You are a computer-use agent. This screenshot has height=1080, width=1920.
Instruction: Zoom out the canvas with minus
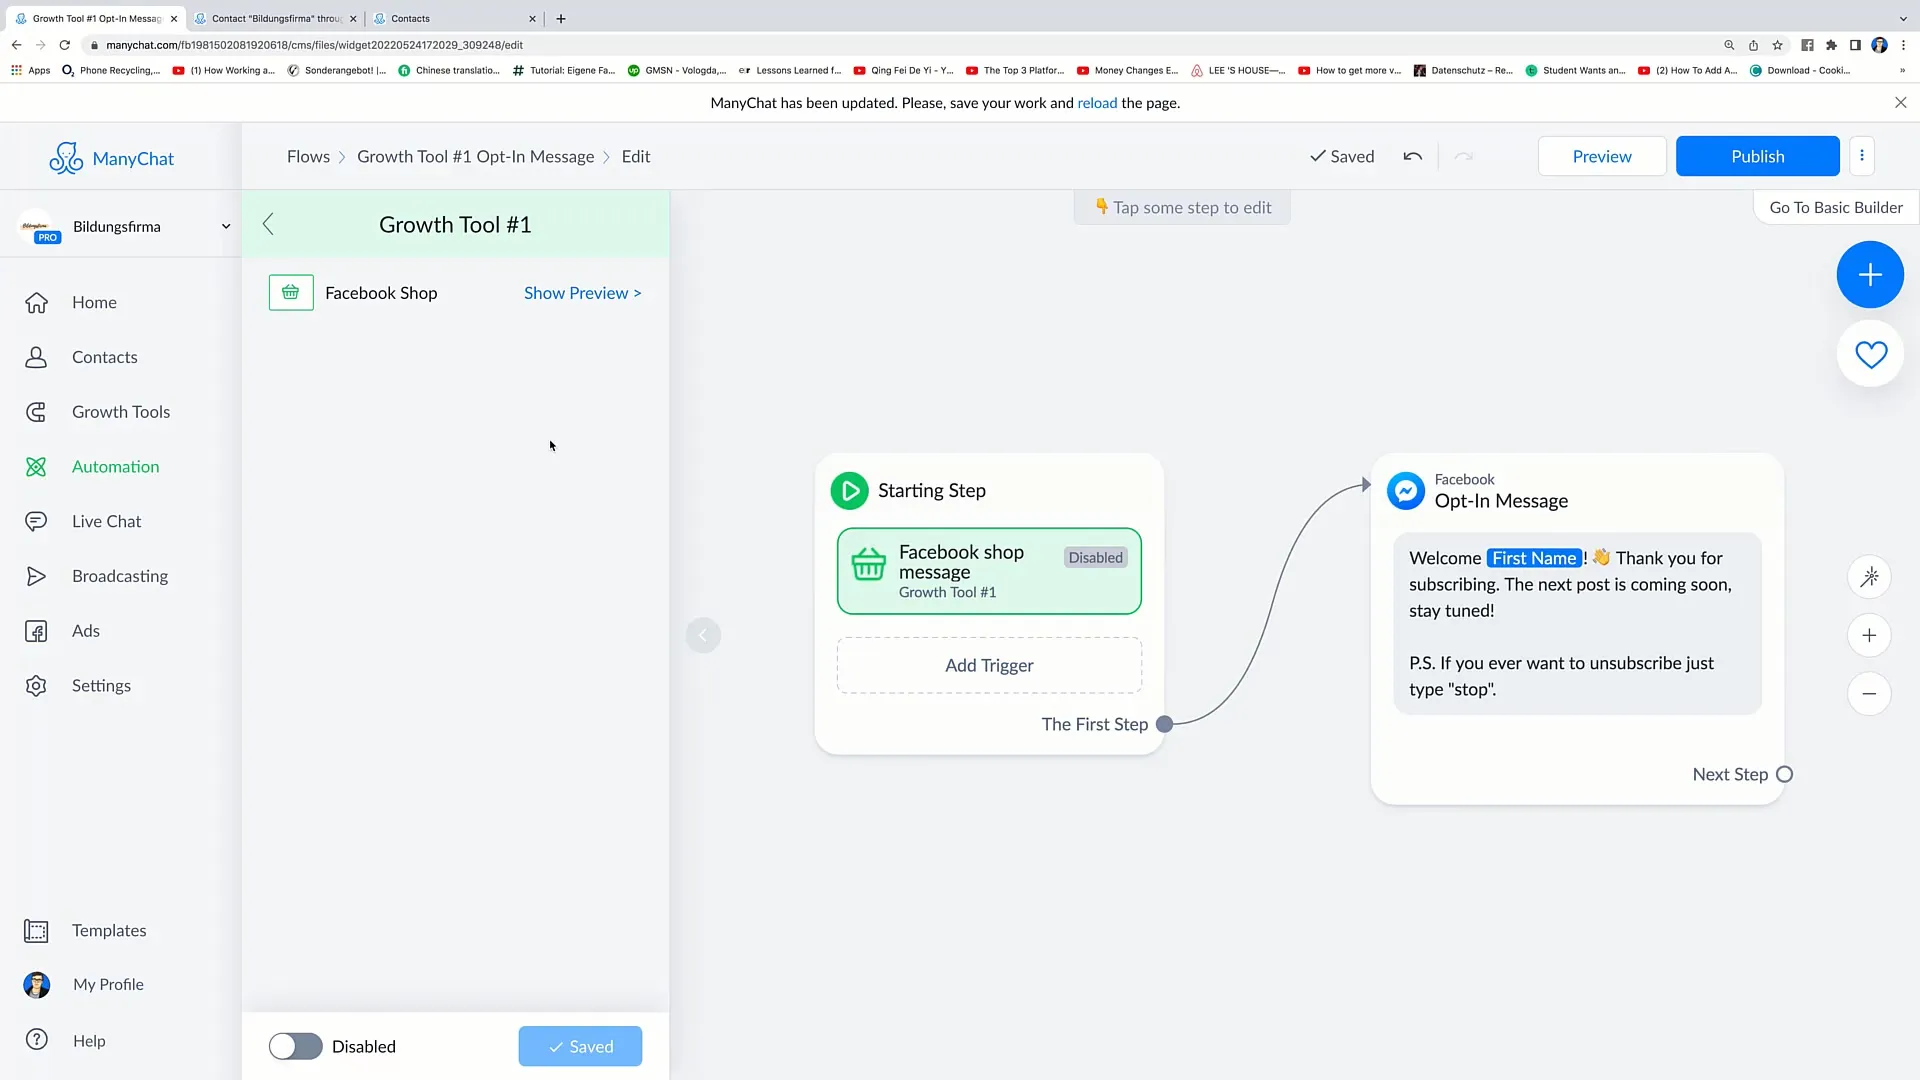[1869, 694]
